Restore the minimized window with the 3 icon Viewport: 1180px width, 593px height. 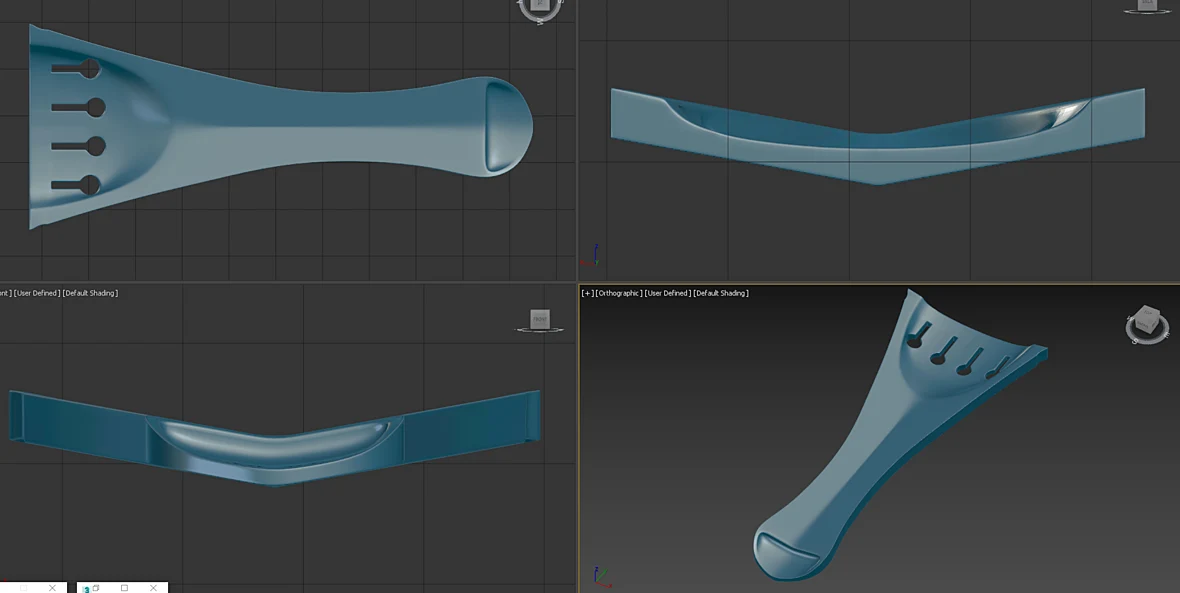point(96,588)
